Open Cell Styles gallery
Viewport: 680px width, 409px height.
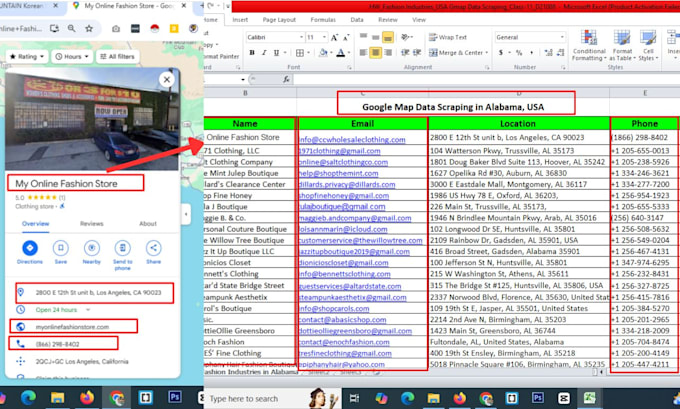point(648,45)
